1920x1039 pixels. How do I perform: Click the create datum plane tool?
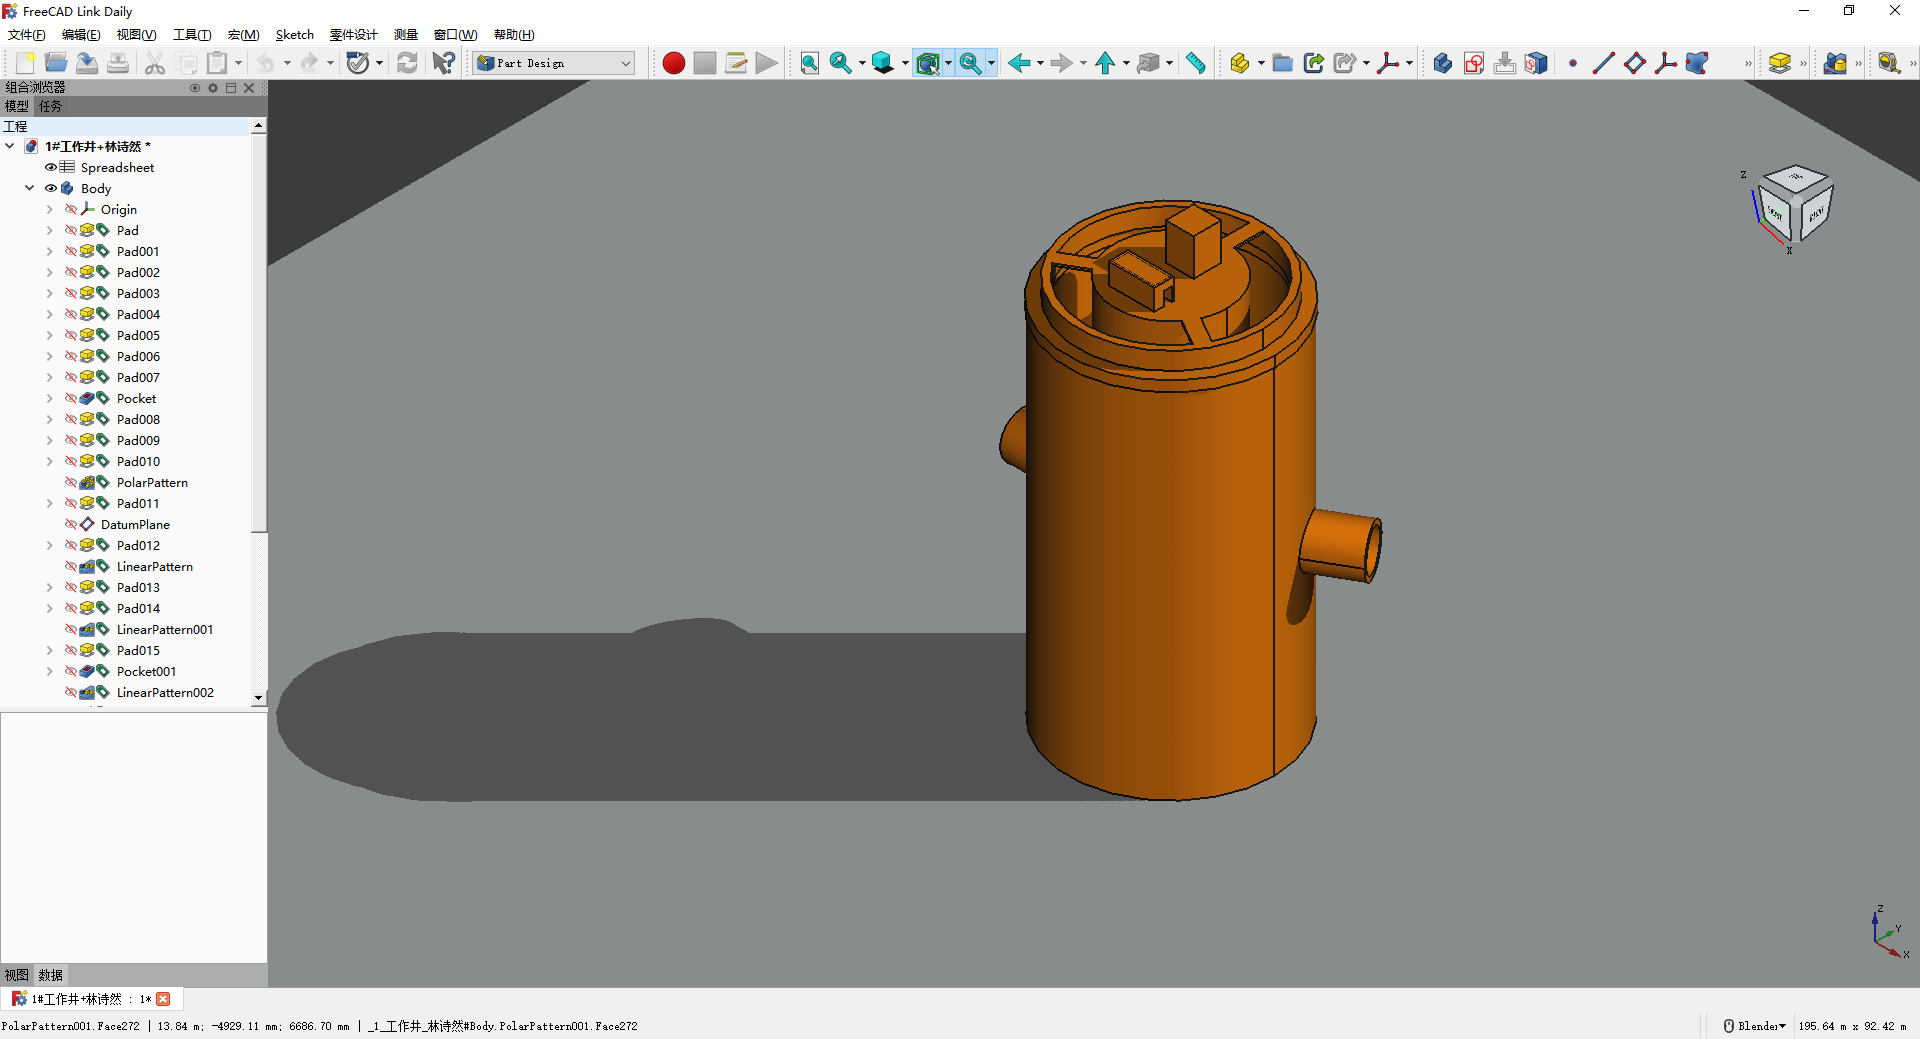tap(1634, 63)
